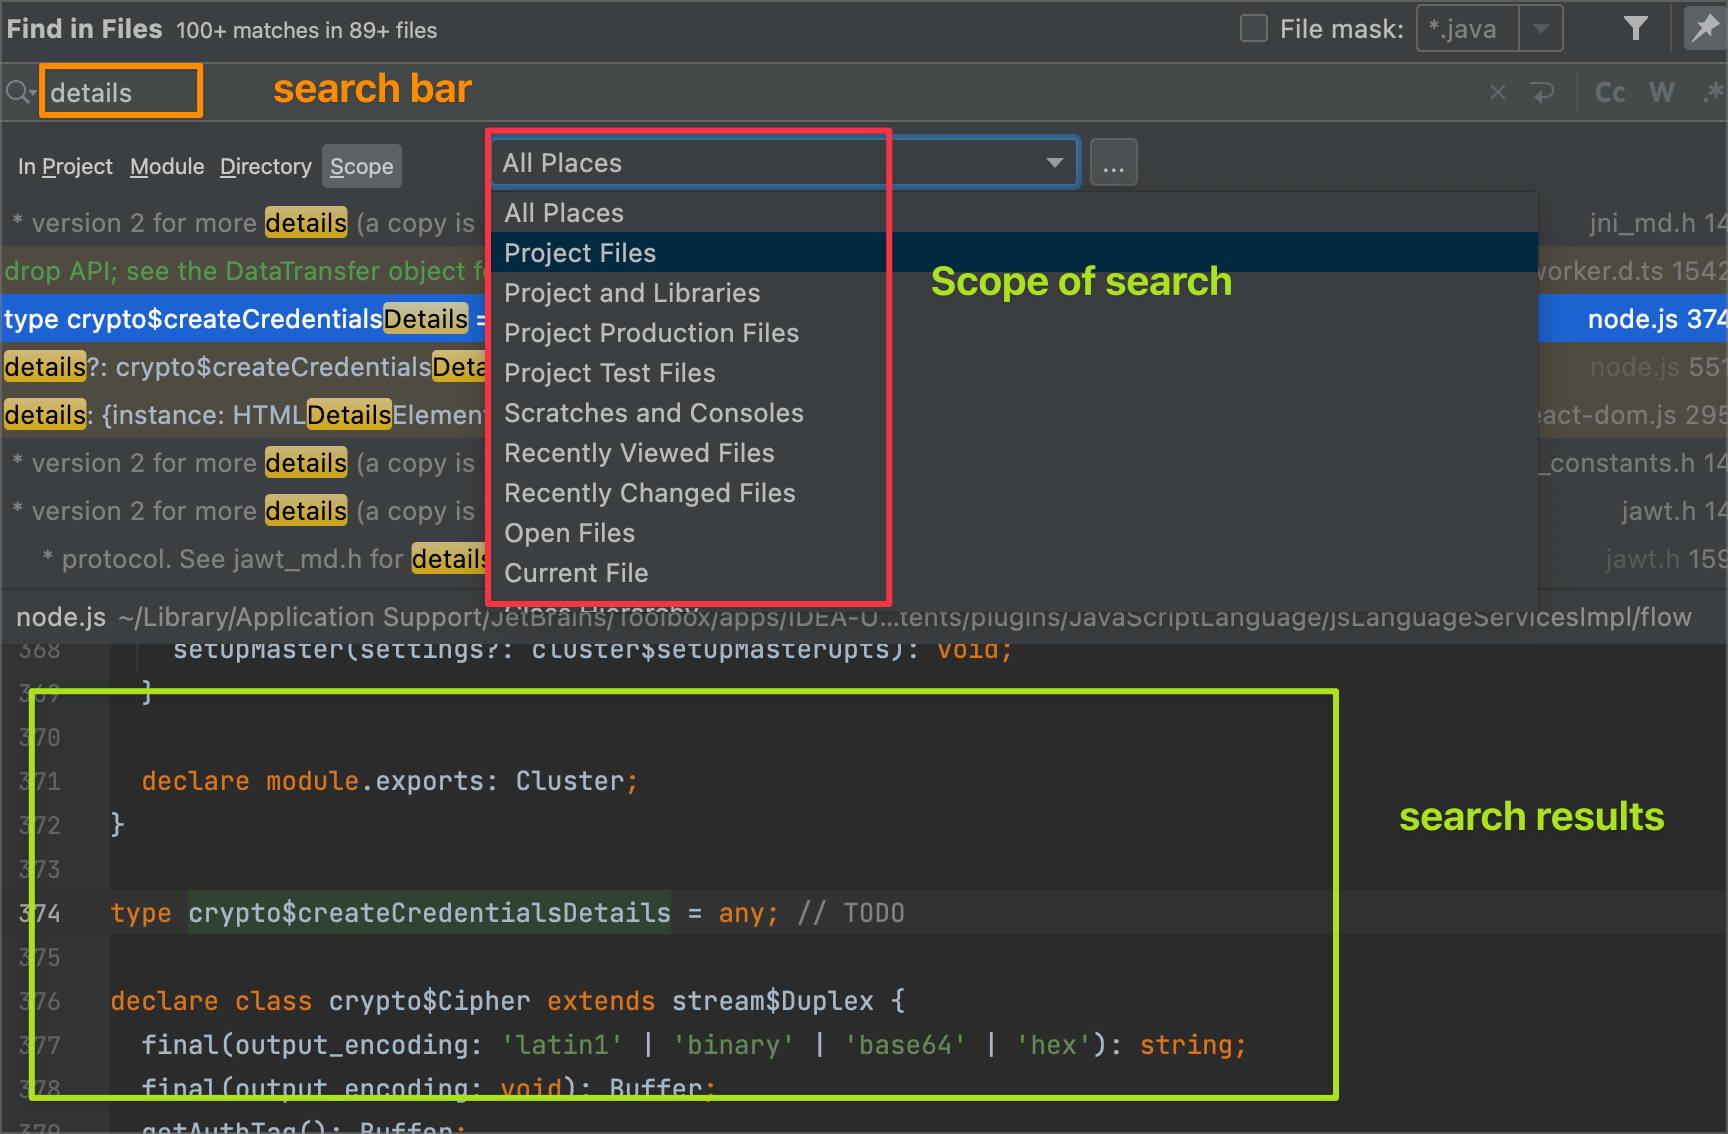
Task: Switch scope to Directory
Action: click(265, 166)
